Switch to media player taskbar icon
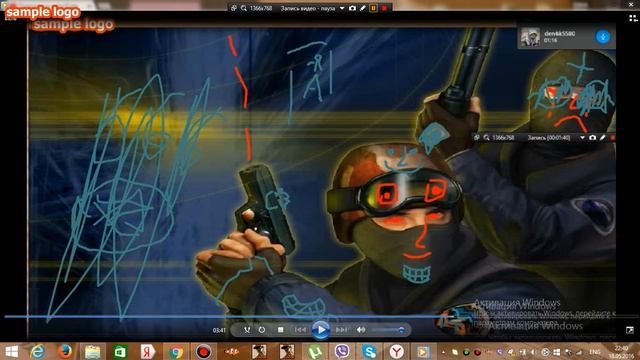 423,351
